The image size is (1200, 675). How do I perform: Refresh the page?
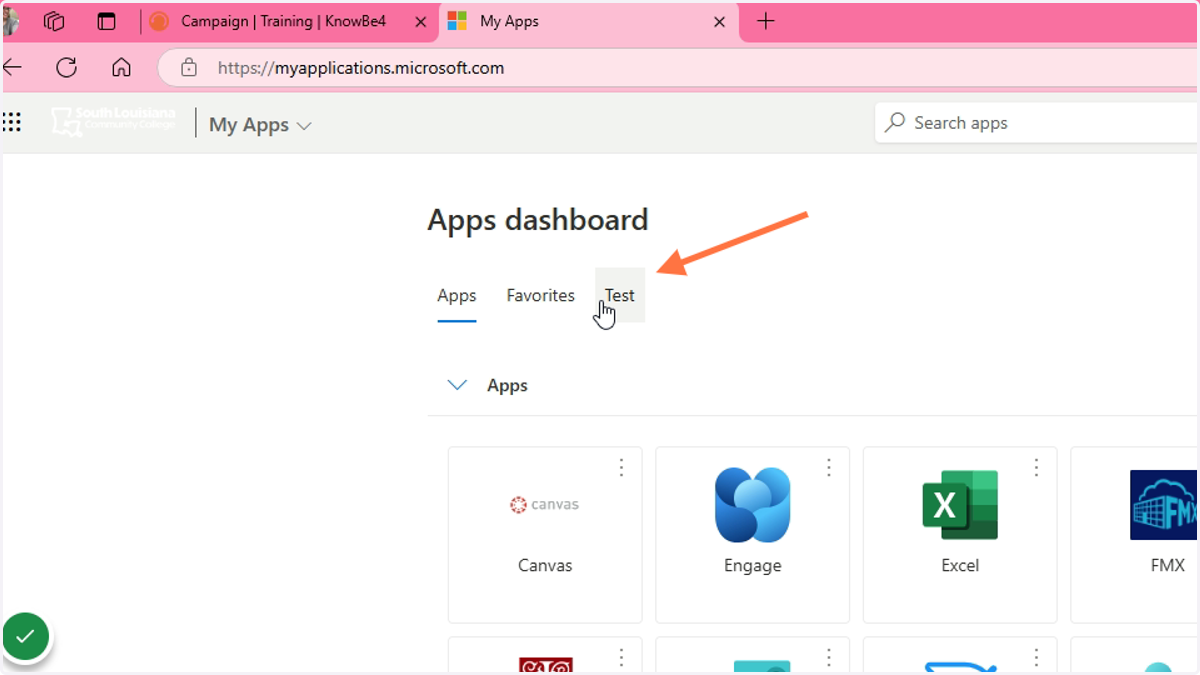coord(67,68)
